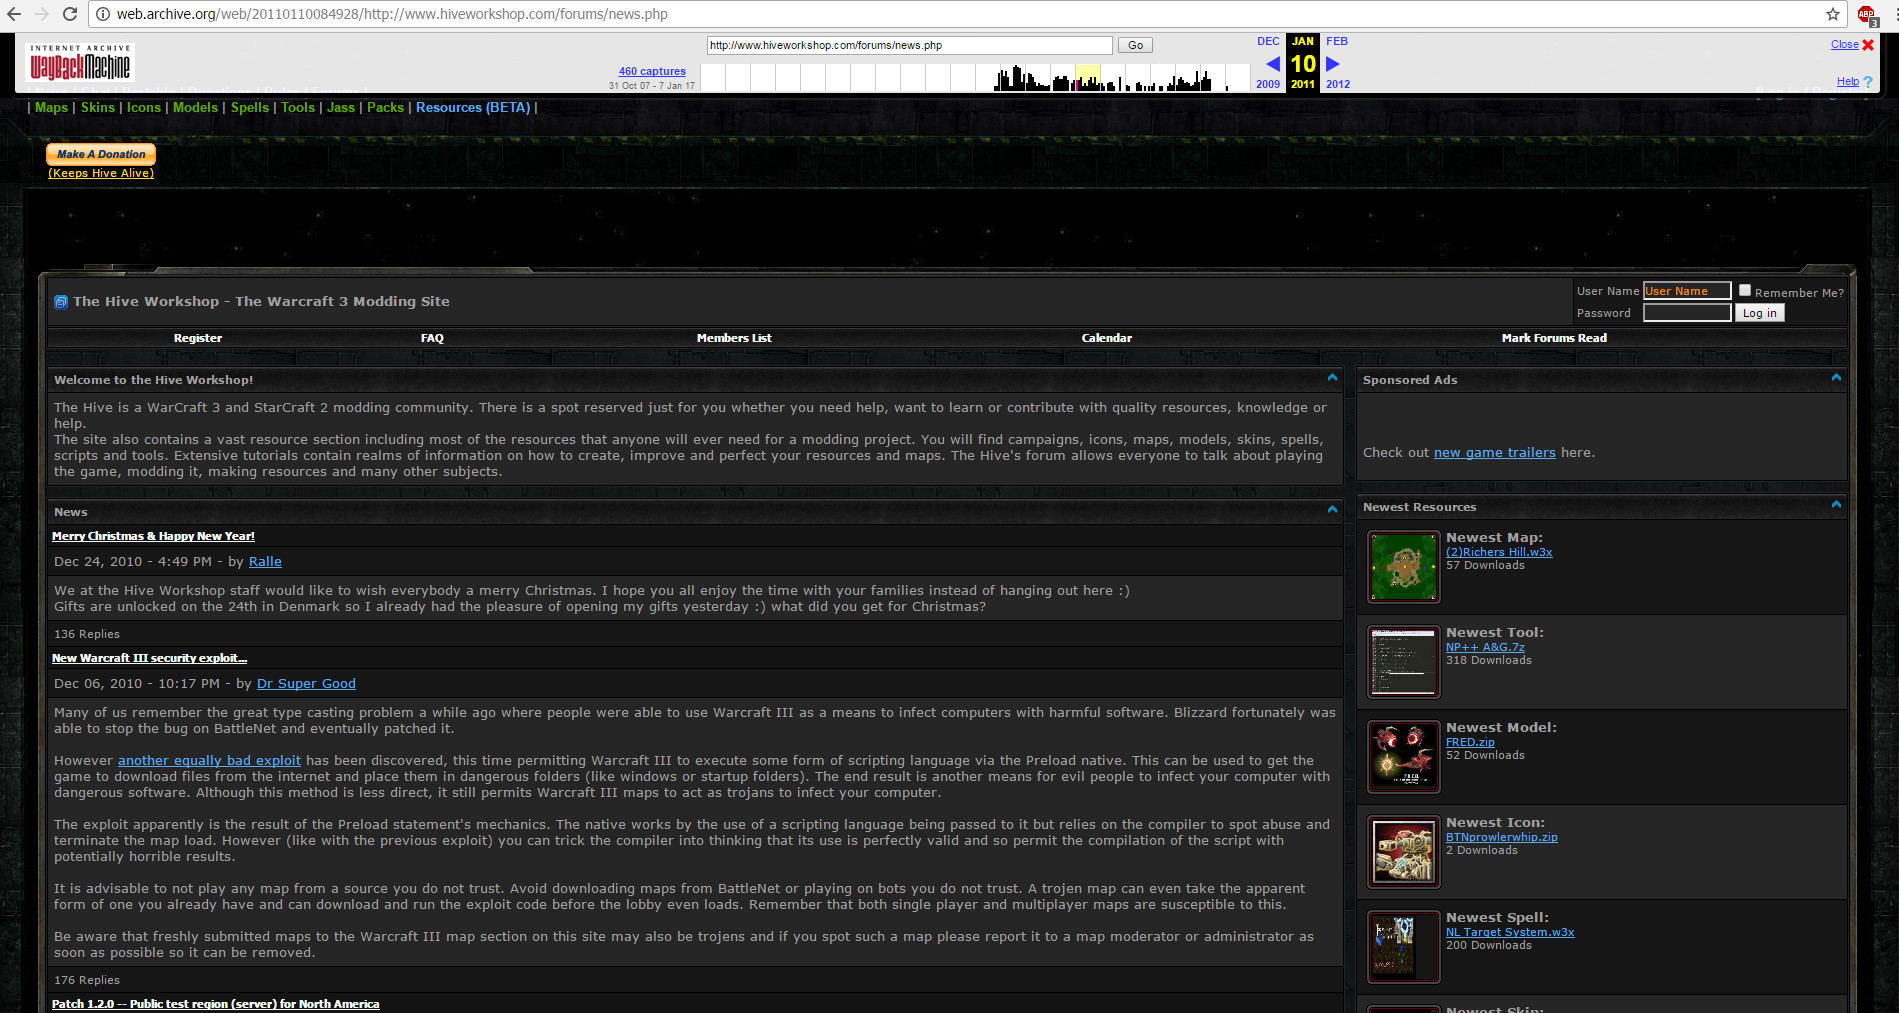Open New Warcraft III security exploit post

click(x=149, y=658)
